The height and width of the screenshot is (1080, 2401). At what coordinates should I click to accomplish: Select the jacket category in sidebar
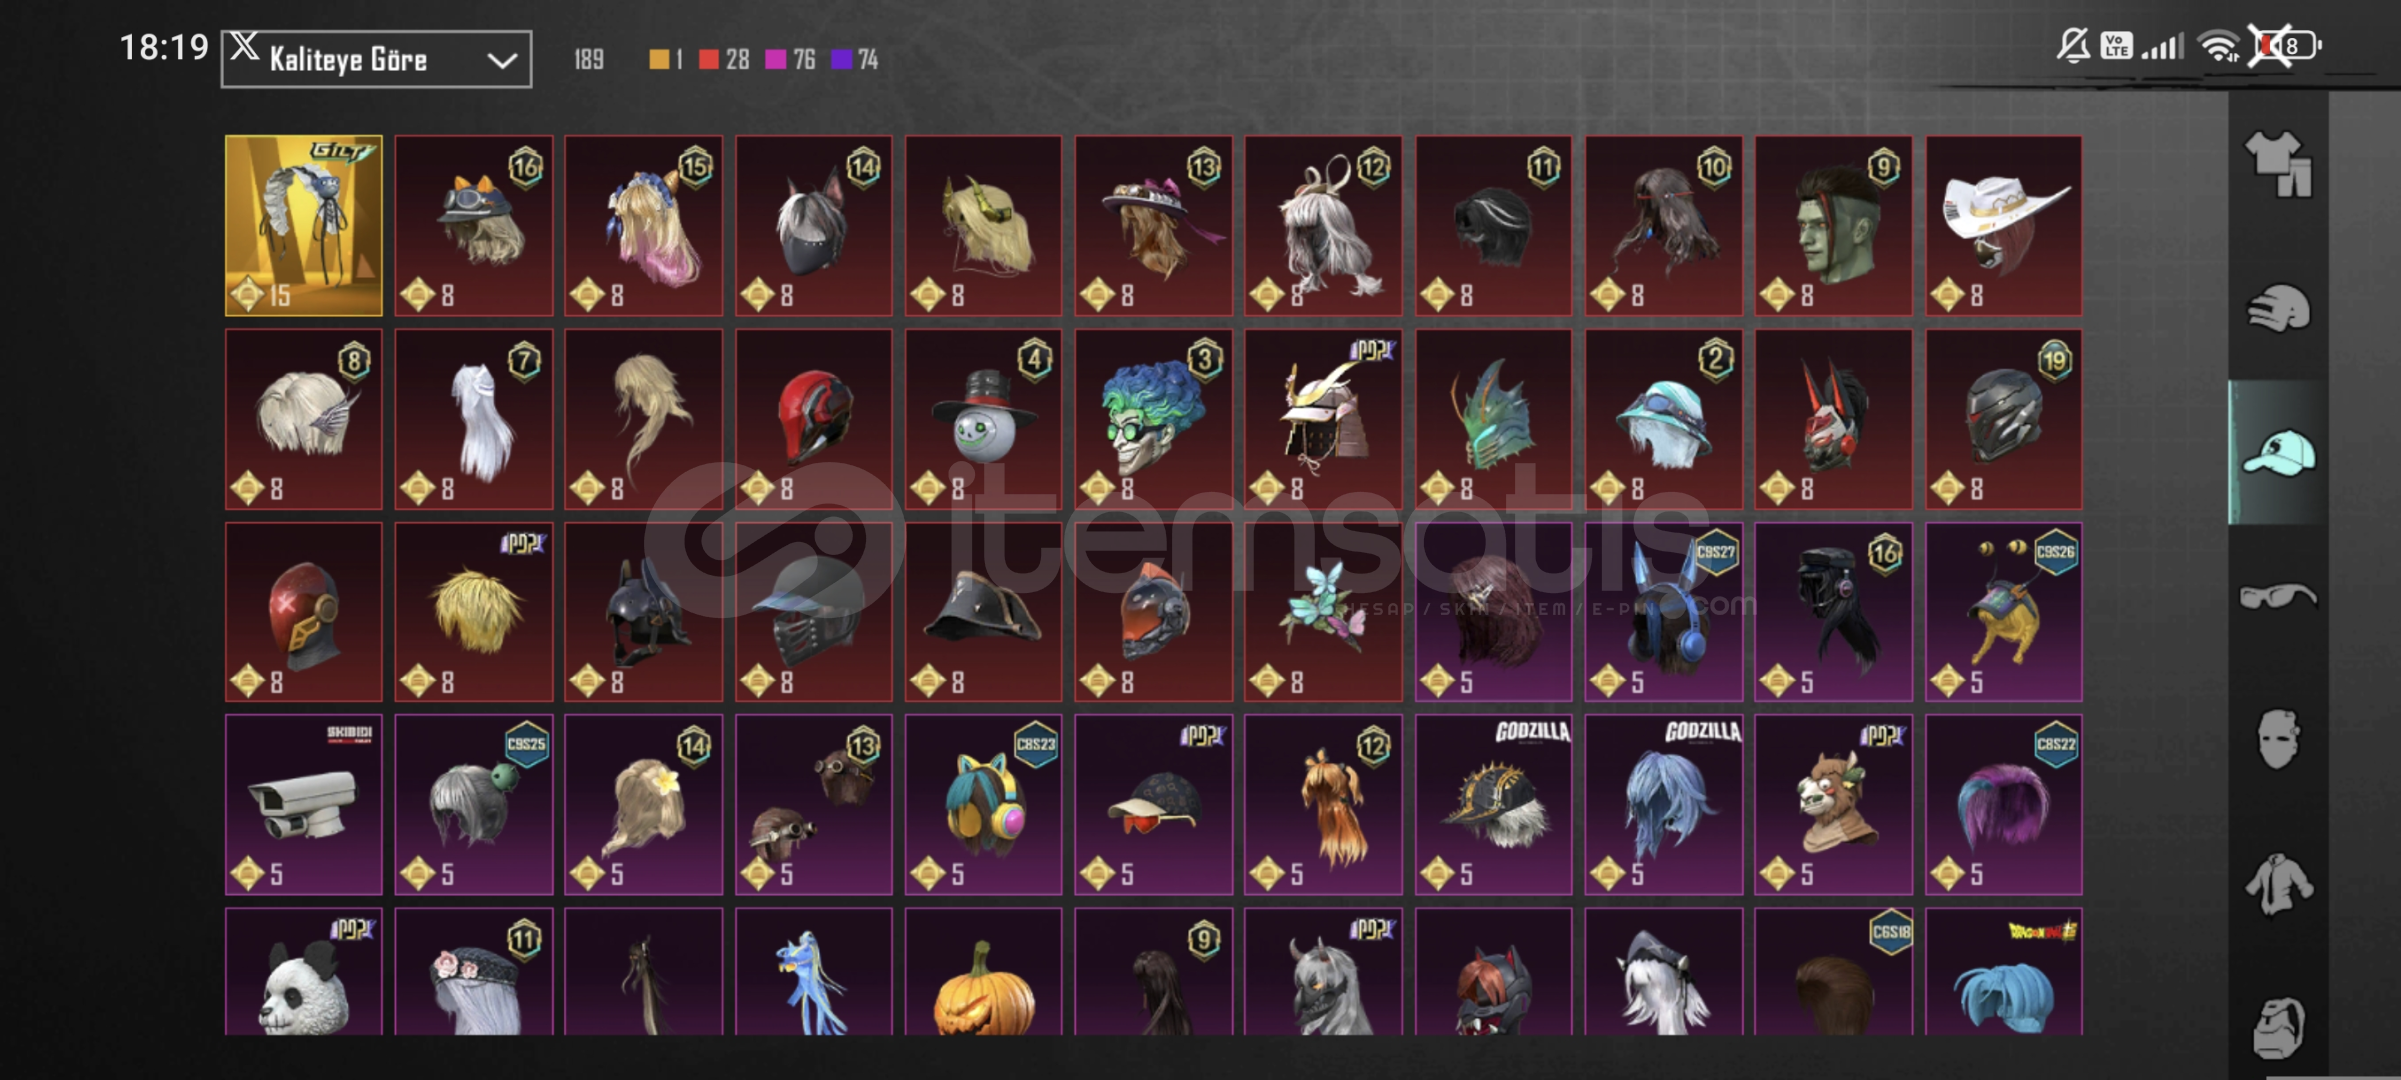[2278, 884]
